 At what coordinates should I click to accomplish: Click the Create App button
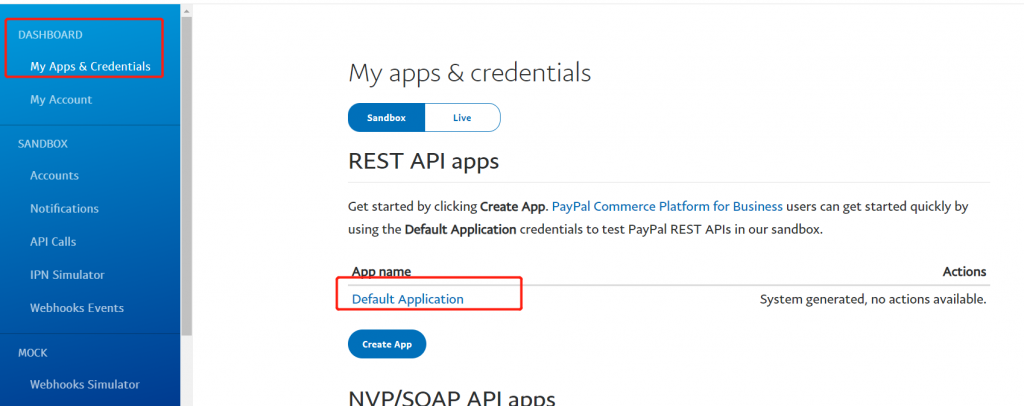tap(387, 344)
